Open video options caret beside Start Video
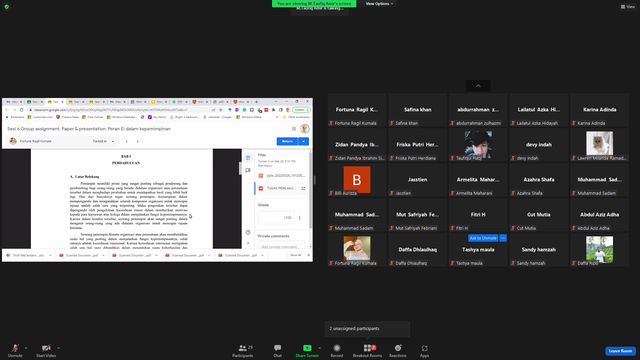The height and width of the screenshot is (360, 640). pyautogui.click(x=58, y=348)
